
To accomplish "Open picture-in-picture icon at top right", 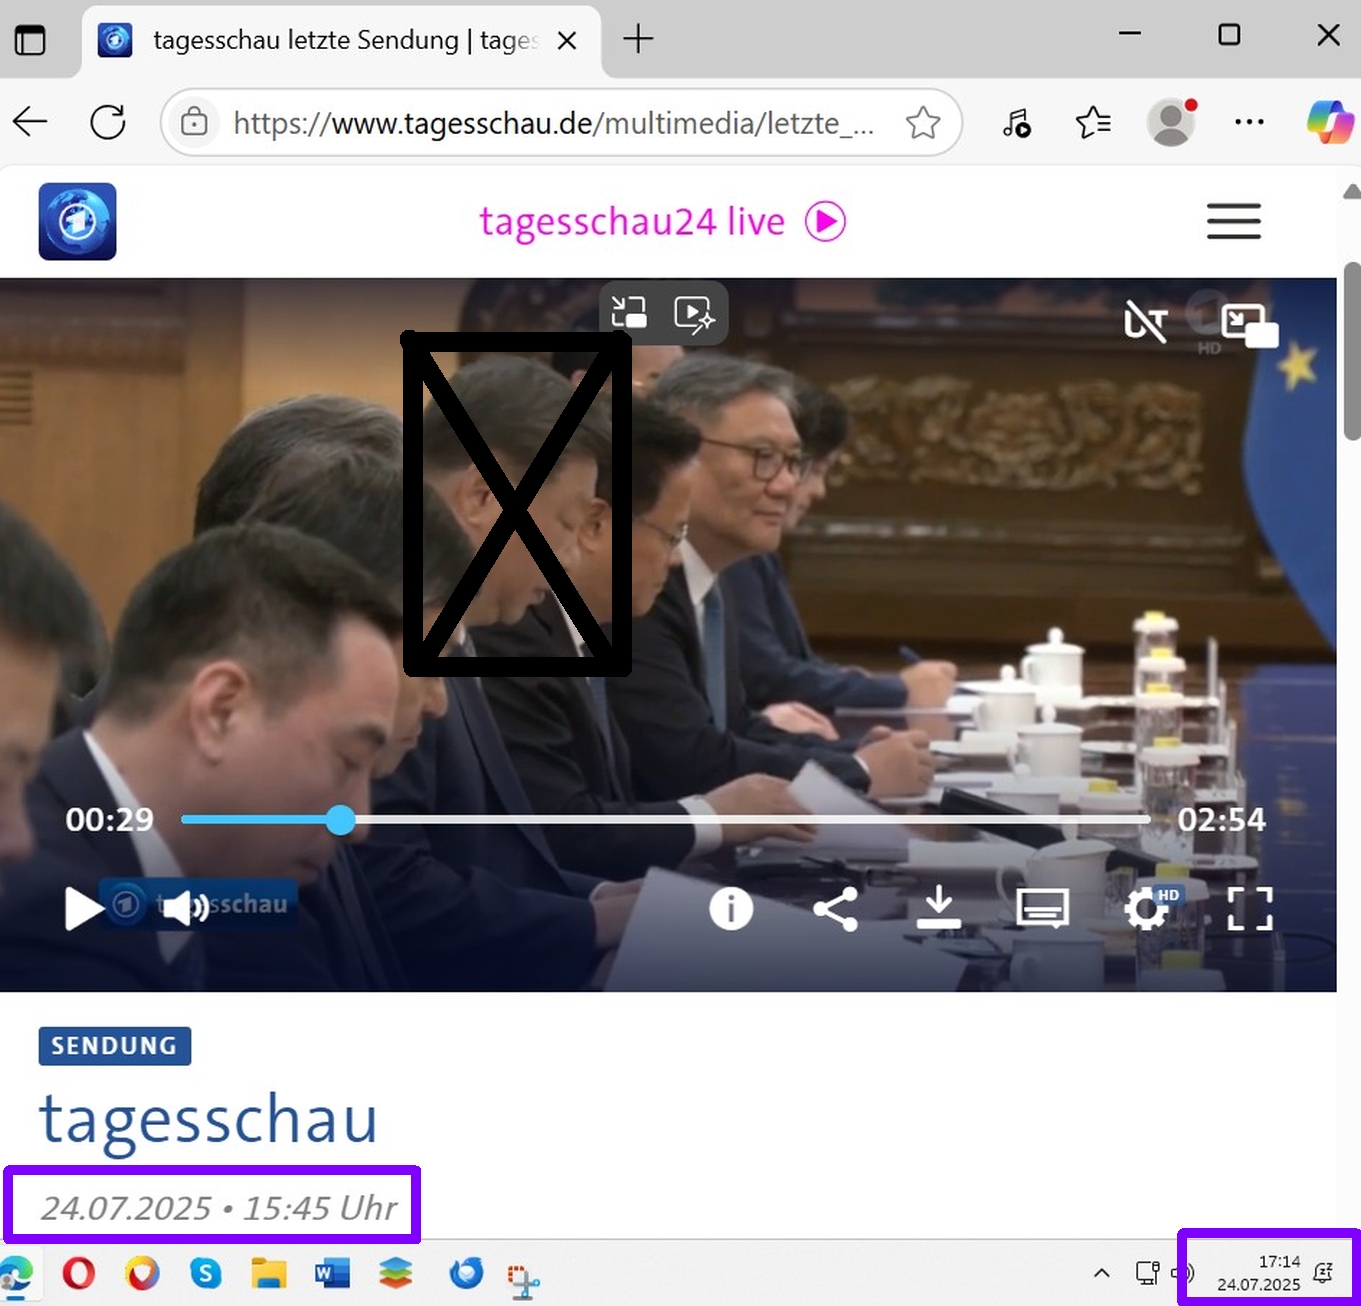I will [x=1248, y=324].
